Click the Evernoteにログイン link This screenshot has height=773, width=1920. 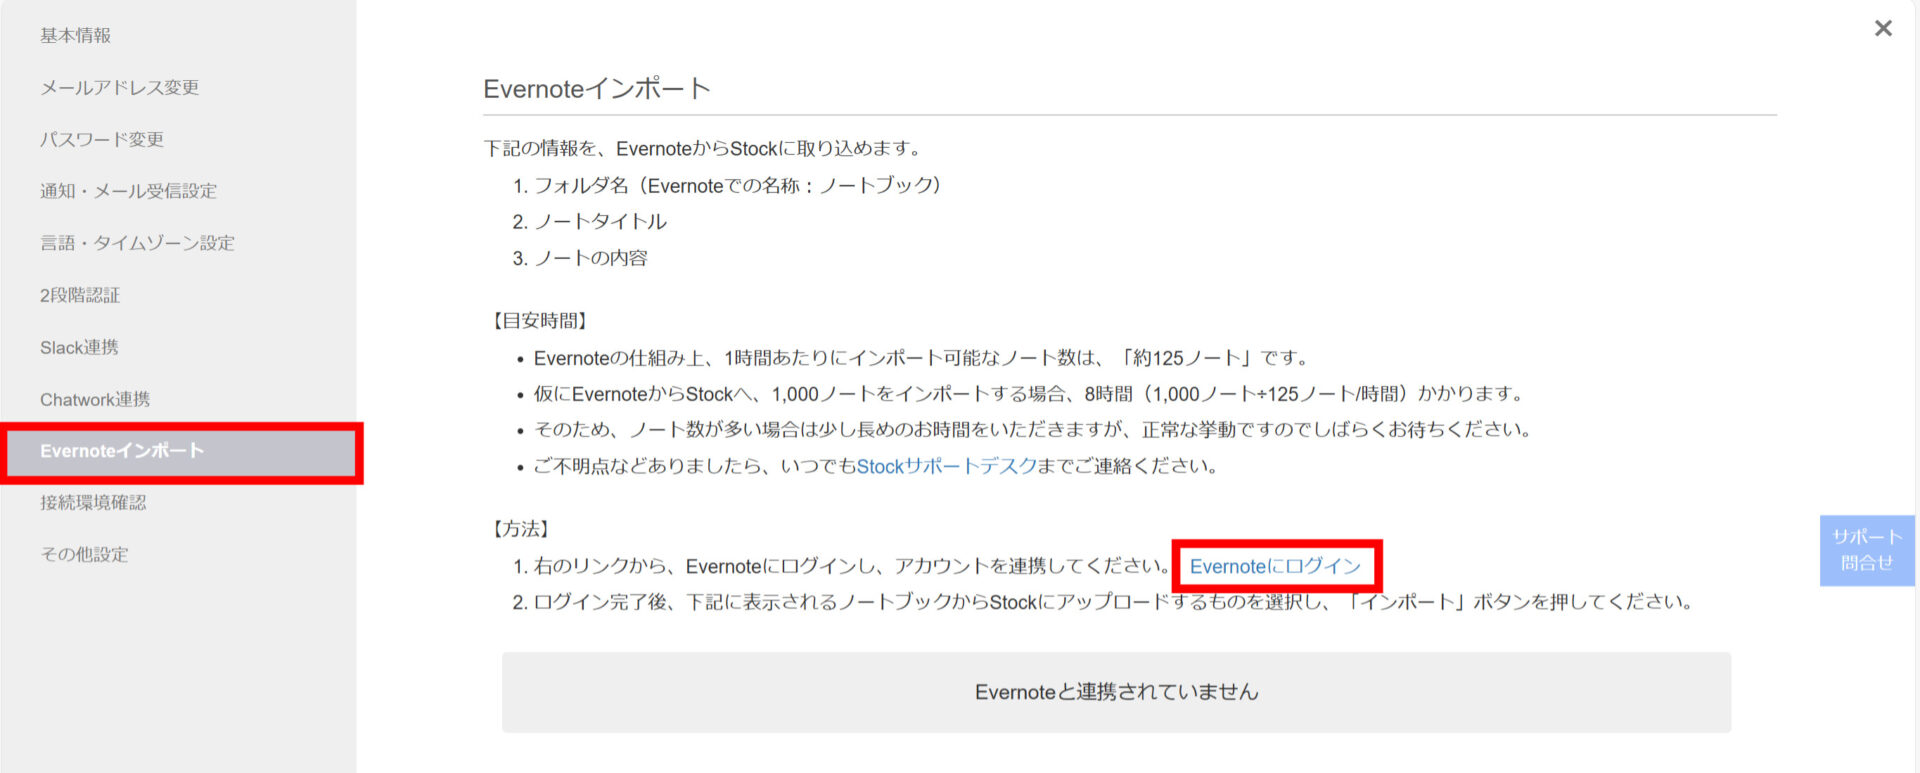tap(1275, 566)
